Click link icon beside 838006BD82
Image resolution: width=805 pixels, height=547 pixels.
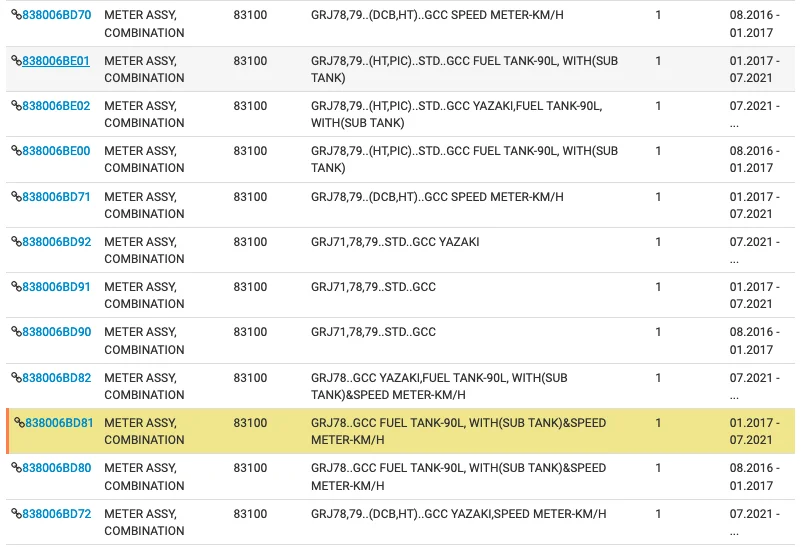(16, 378)
